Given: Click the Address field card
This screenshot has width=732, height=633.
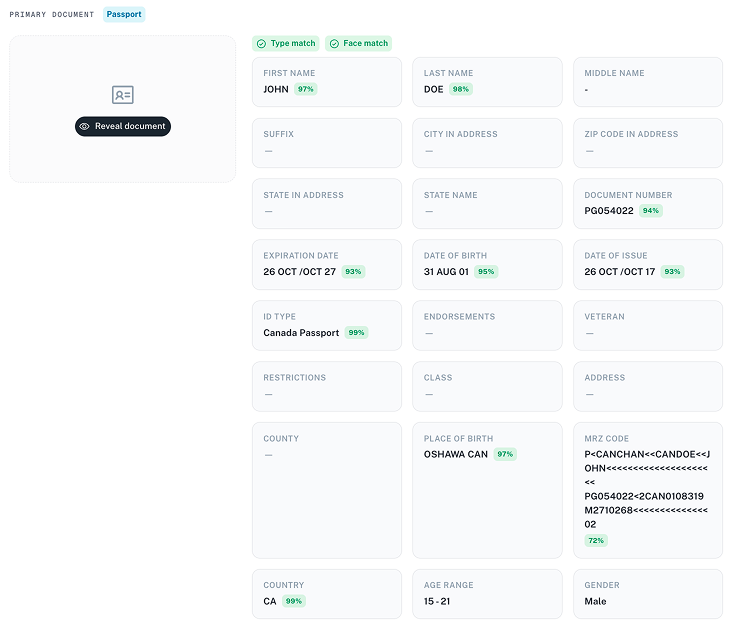Looking at the screenshot, I should coord(648,387).
